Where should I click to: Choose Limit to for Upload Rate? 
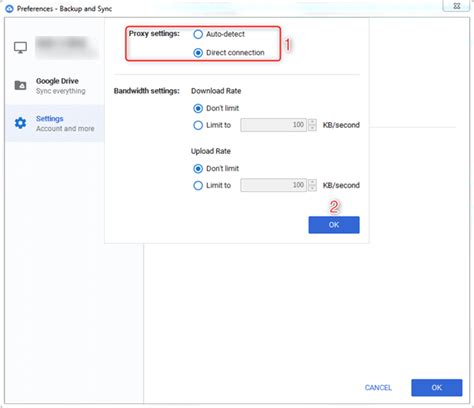[198, 185]
